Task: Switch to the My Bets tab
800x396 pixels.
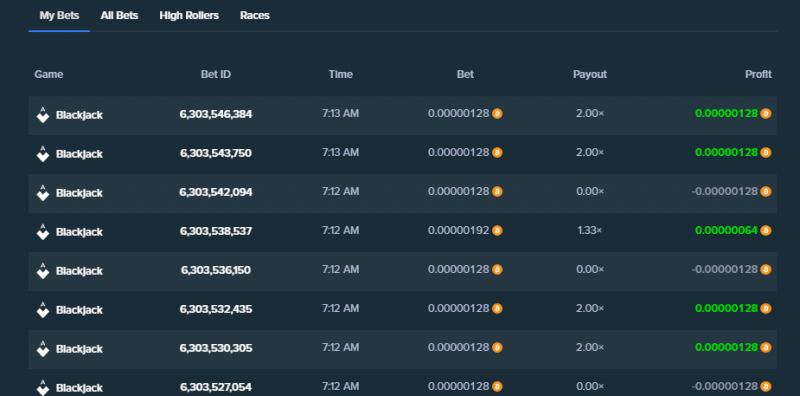Action: [59, 15]
